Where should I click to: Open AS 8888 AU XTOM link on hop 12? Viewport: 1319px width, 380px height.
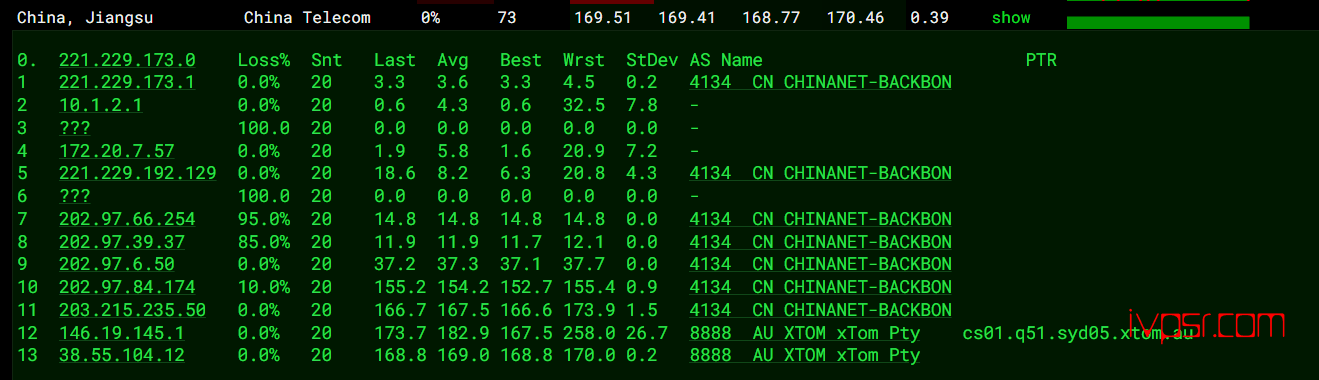tap(805, 333)
